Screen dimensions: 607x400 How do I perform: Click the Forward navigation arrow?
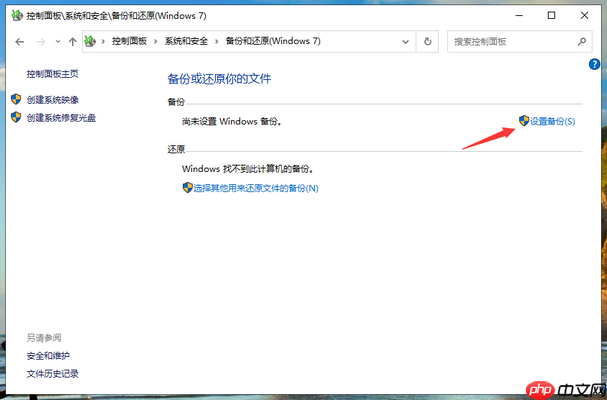[41, 42]
